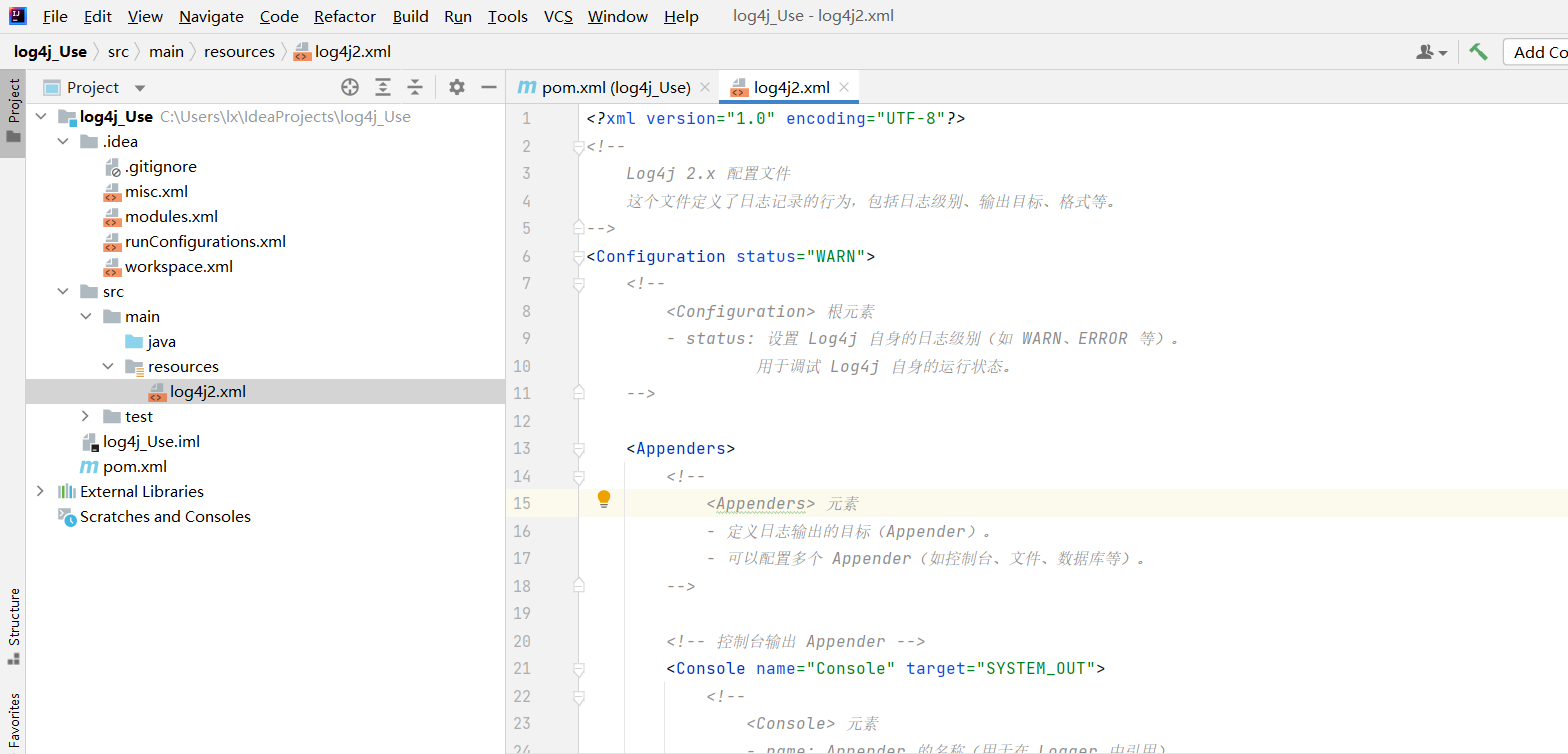Click the Configuration tag name on line 6
Screen dimensions: 1568x754
click(x=661, y=256)
